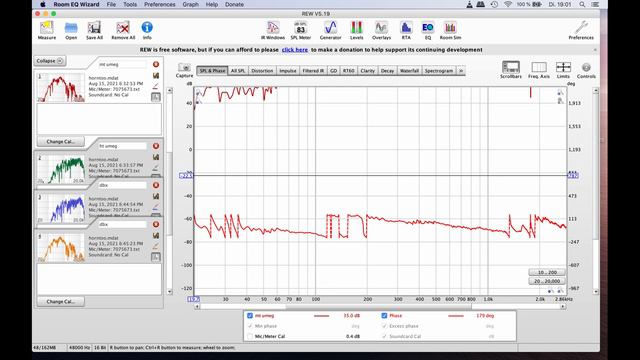640x360 pixels.
Task: Set range with '20 .. 20,000' button
Action: 547,281
